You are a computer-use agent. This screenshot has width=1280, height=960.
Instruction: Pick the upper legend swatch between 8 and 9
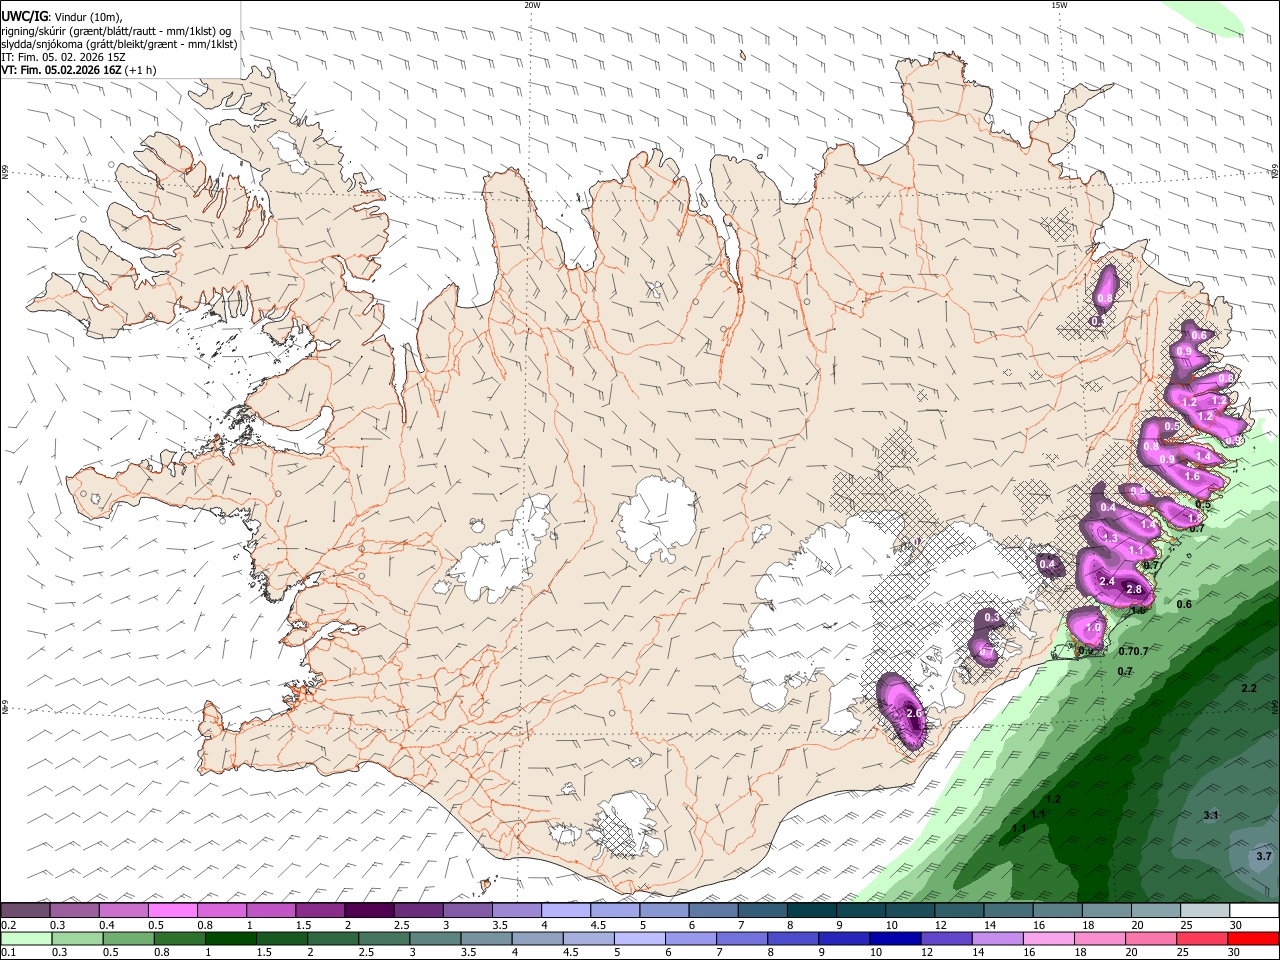click(x=811, y=910)
